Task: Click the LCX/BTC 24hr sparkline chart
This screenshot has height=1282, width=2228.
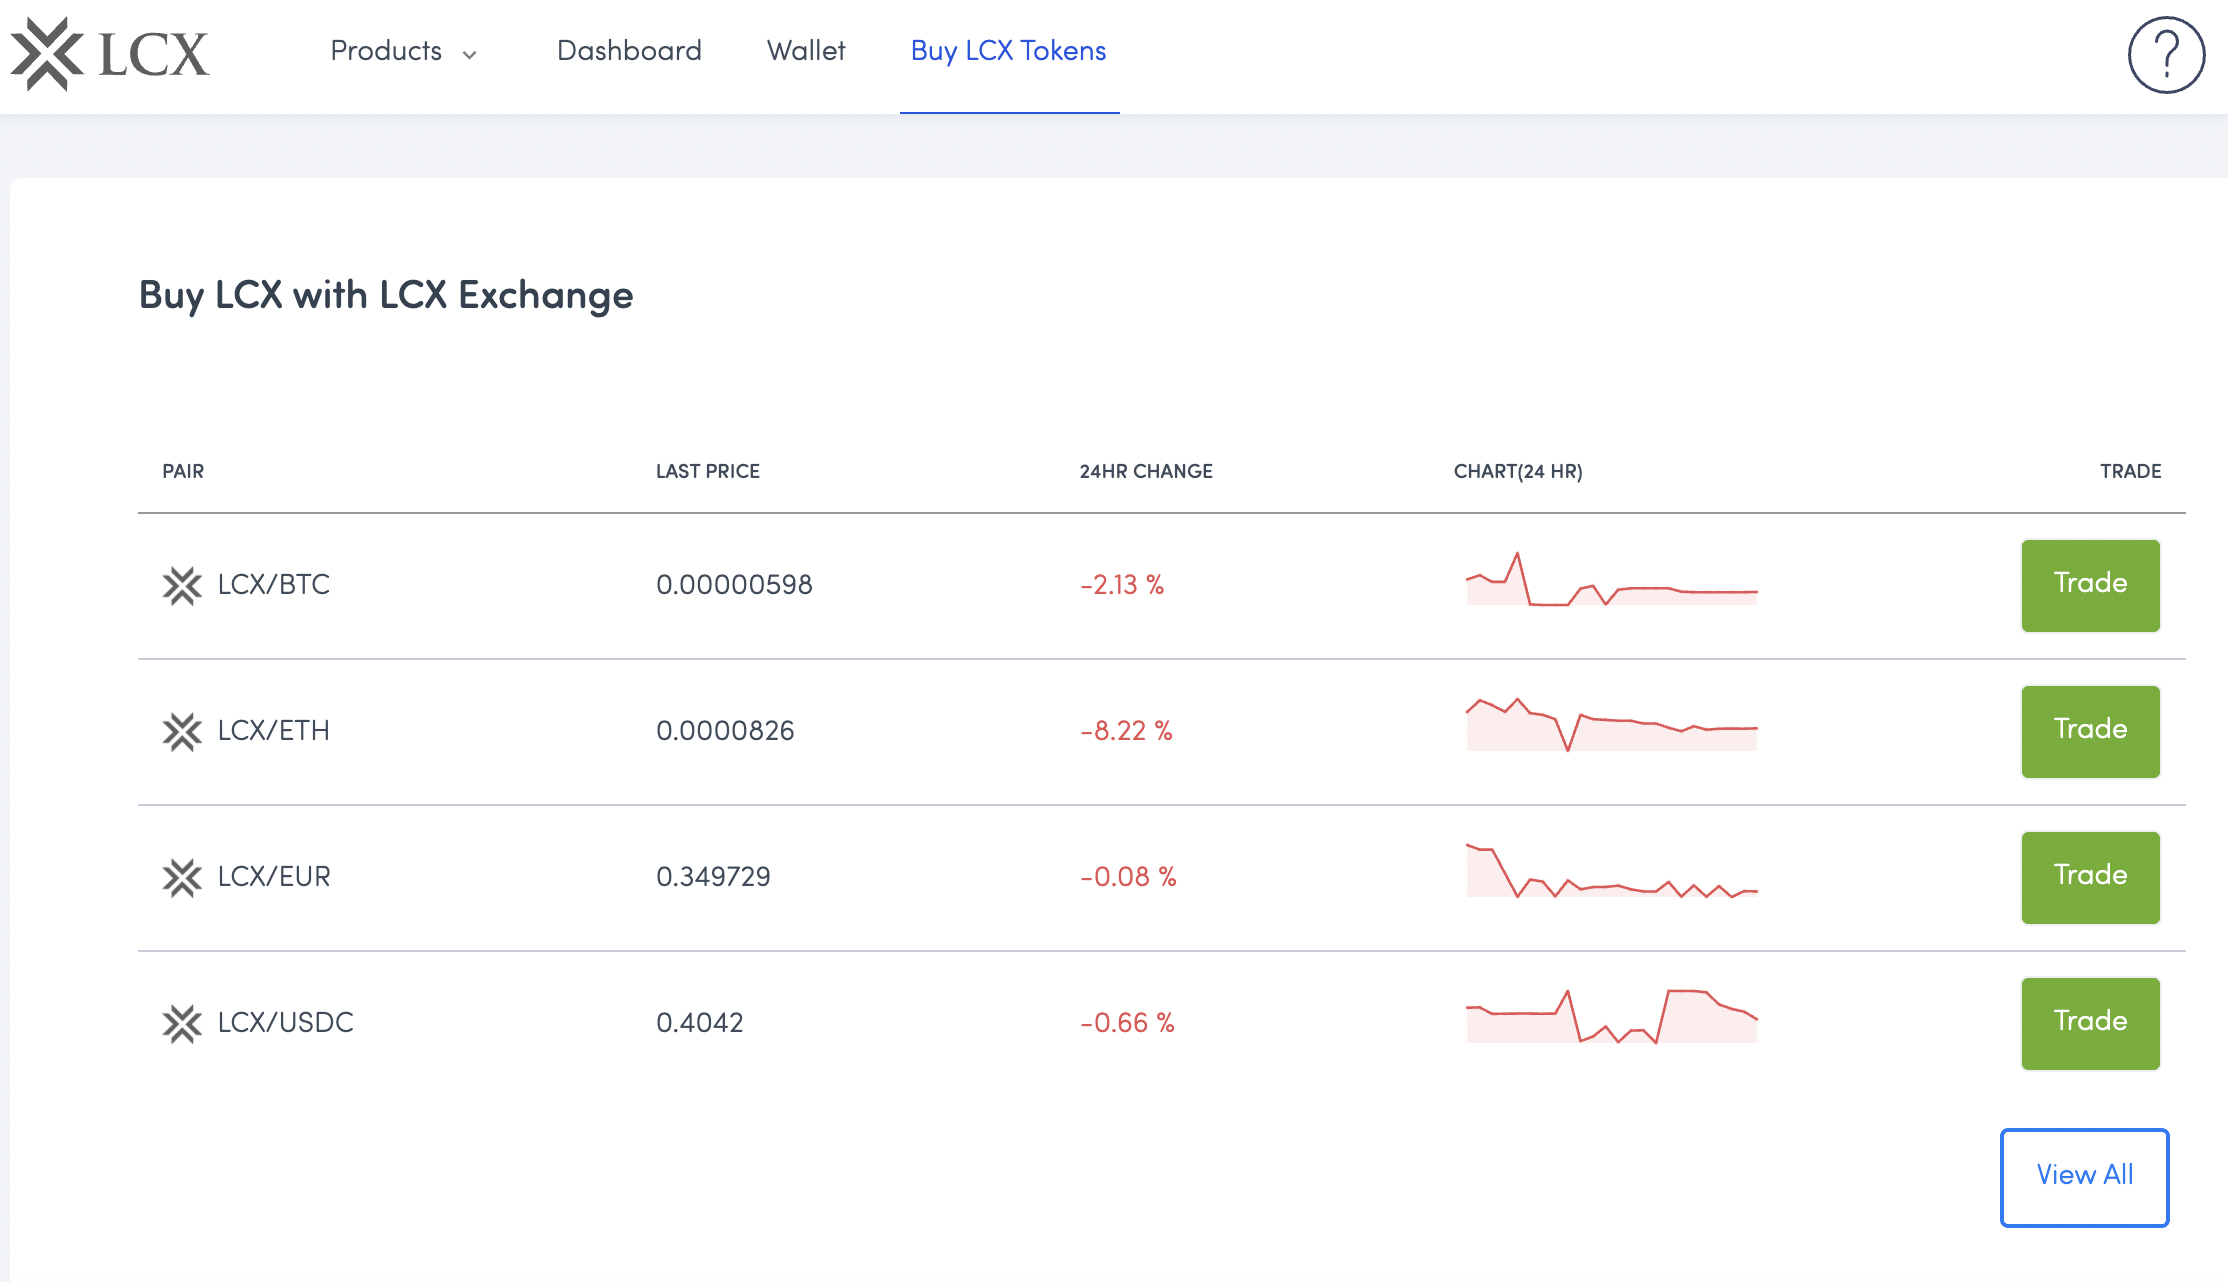Action: (1611, 582)
